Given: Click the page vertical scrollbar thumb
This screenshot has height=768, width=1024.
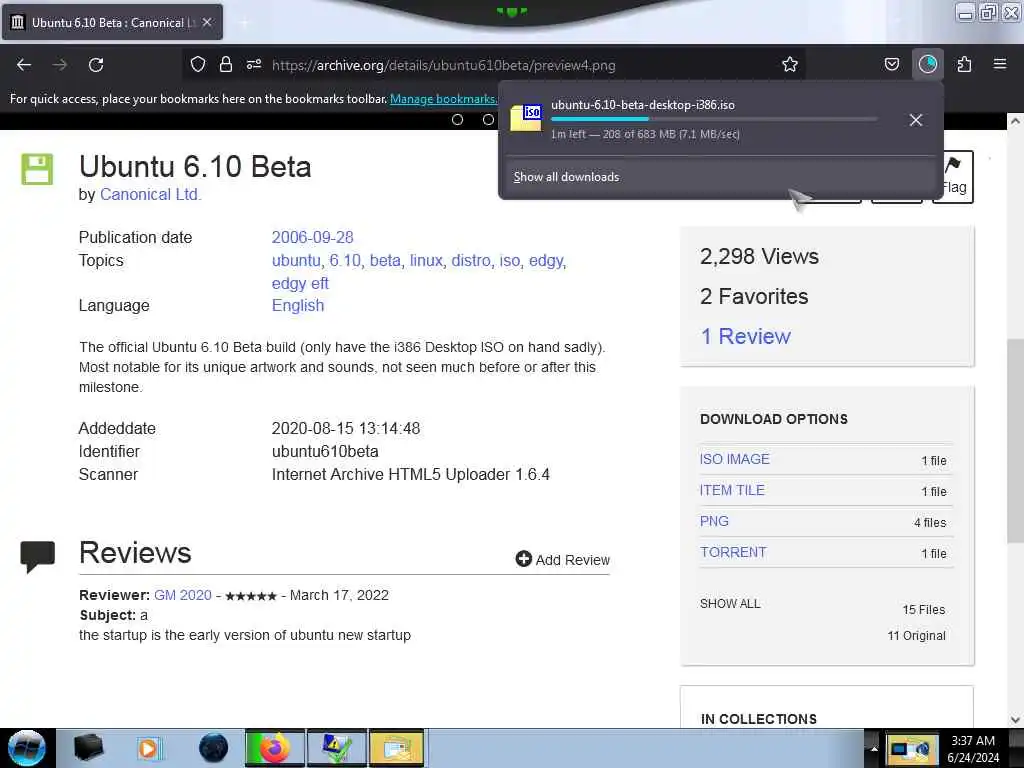Looking at the screenshot, I should (x=1015, y=441).
